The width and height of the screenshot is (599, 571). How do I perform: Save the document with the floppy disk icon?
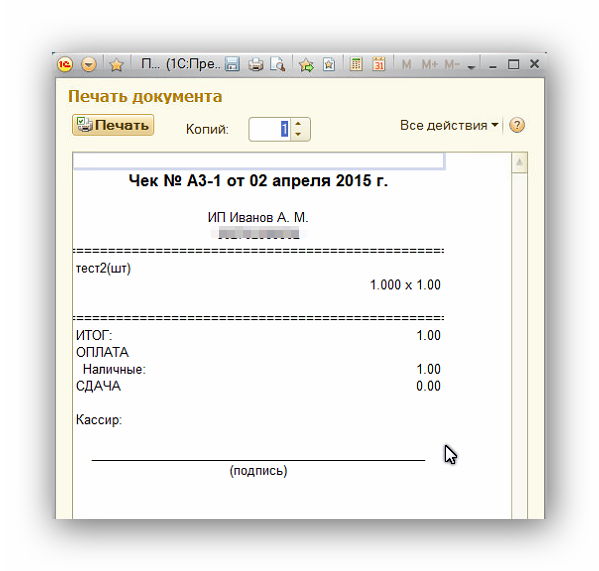pos(232,64)
